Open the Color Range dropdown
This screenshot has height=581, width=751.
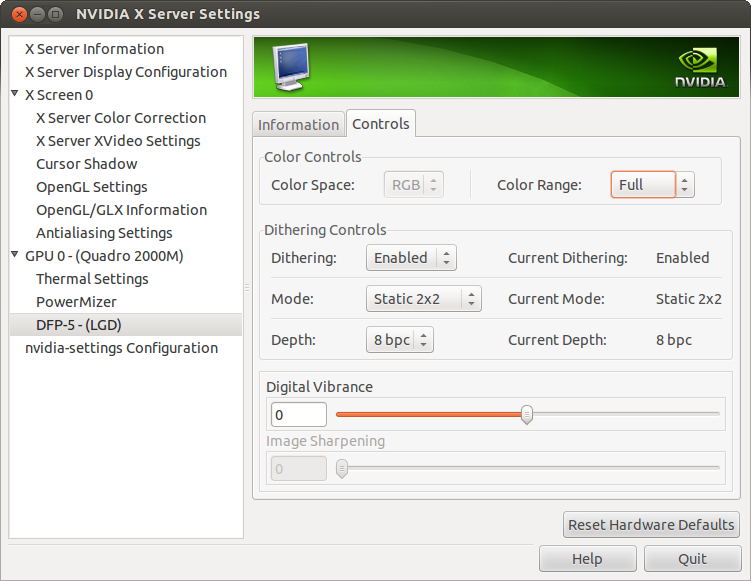coord(652,185)
